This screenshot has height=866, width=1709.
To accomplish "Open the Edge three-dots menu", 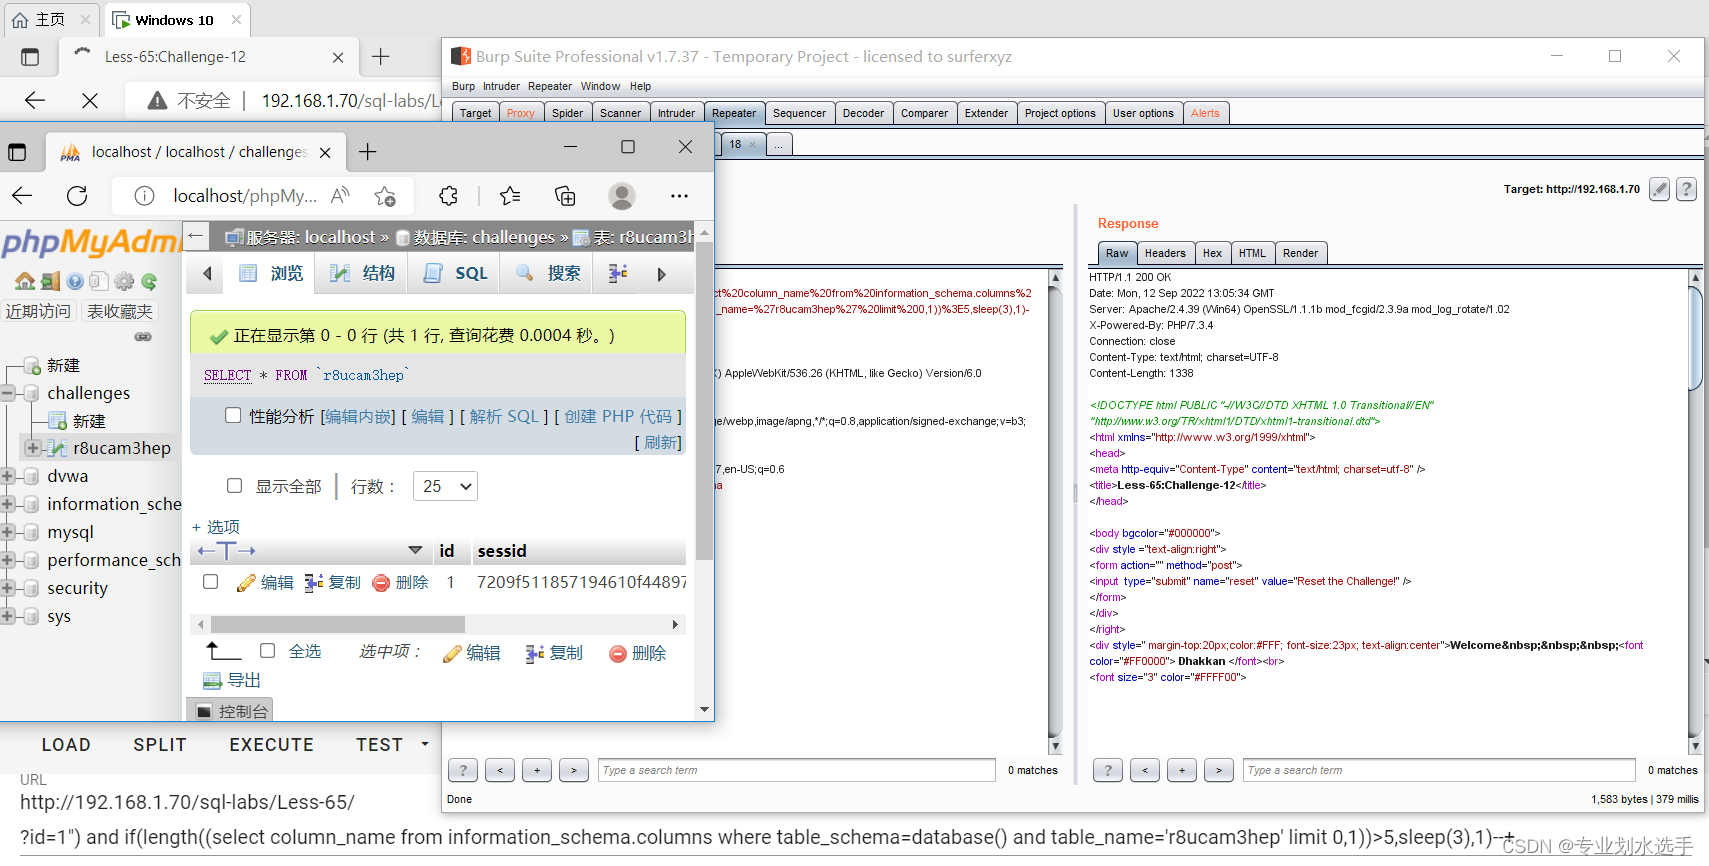I will coord(679,196).
